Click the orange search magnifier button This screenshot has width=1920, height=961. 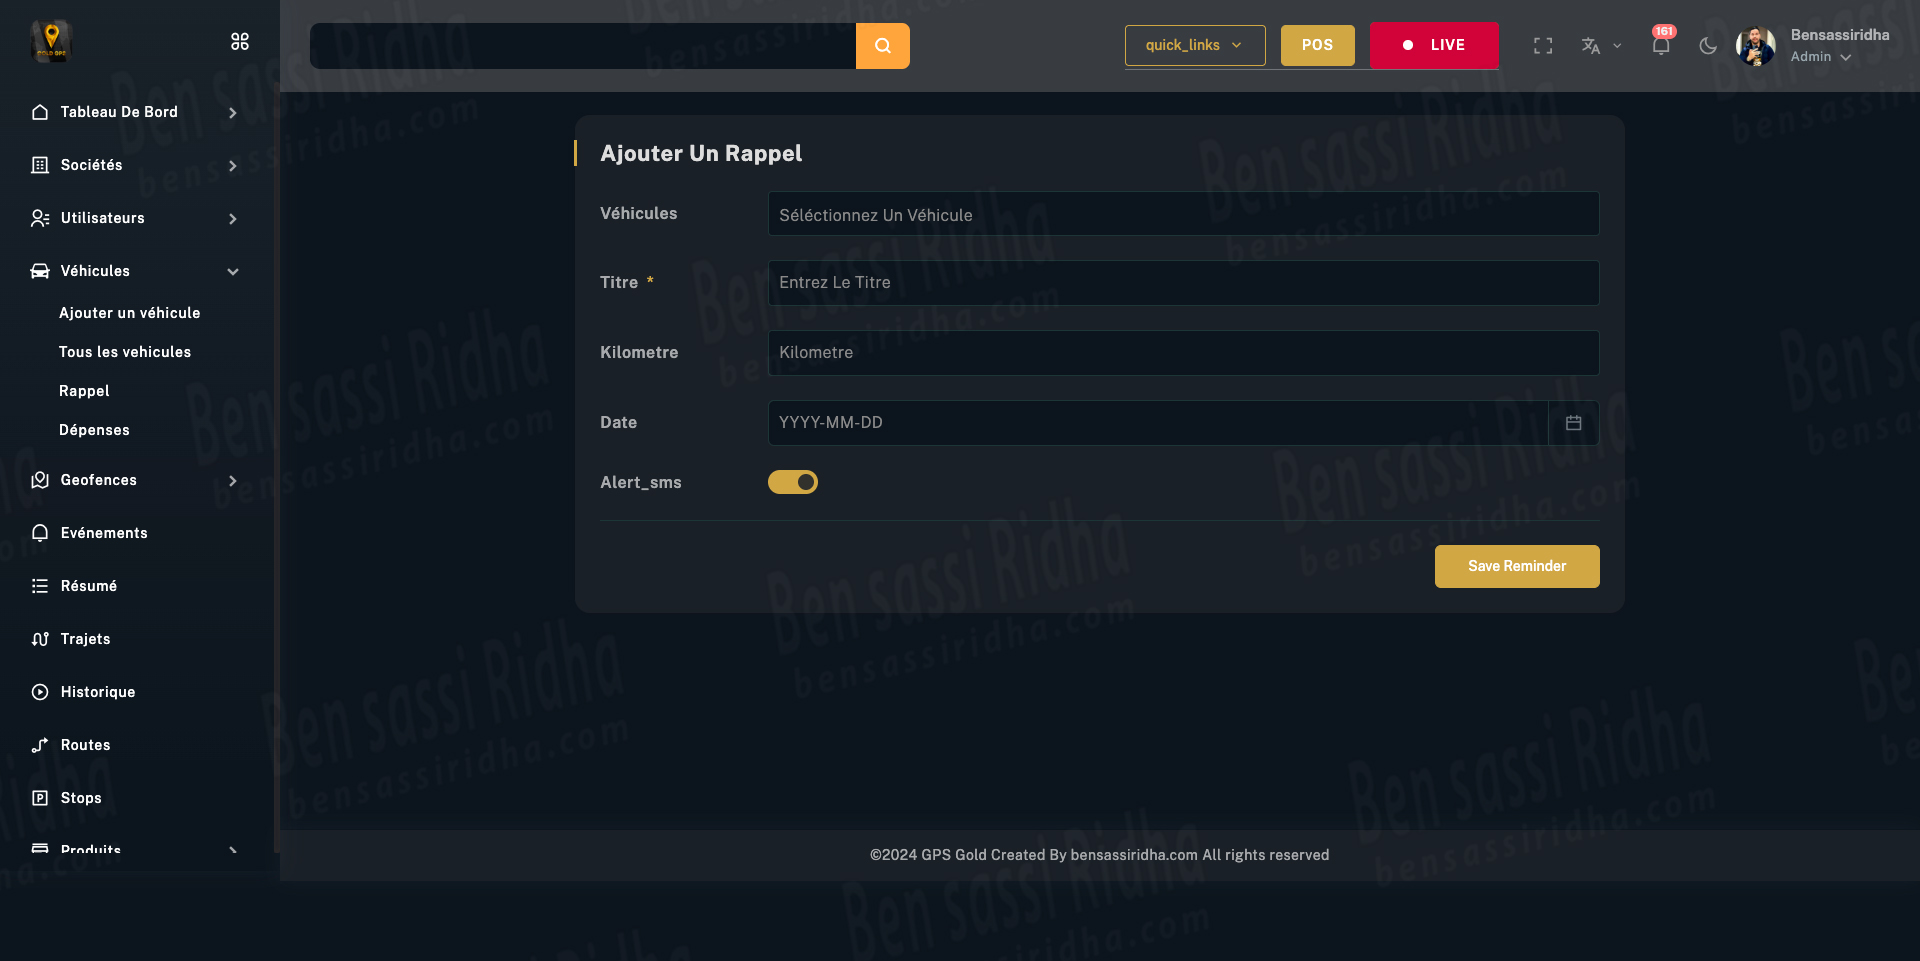(x=882, y=46)
